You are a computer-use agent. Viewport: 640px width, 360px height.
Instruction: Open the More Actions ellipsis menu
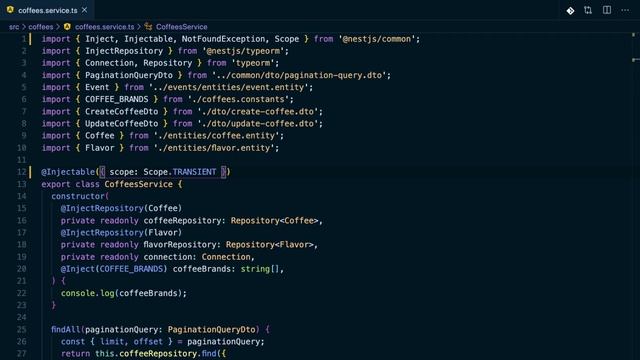(x=625, y=10)
